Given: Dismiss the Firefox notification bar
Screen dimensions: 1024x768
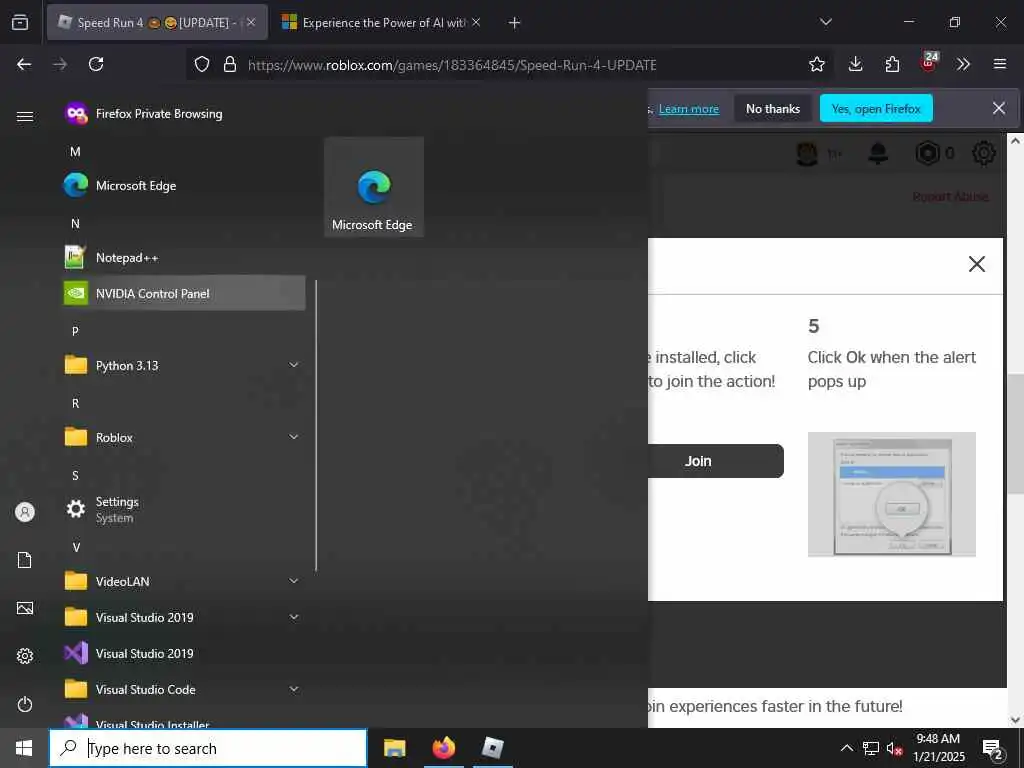Looking at the screenshot, I should click(x=999, y=108).
